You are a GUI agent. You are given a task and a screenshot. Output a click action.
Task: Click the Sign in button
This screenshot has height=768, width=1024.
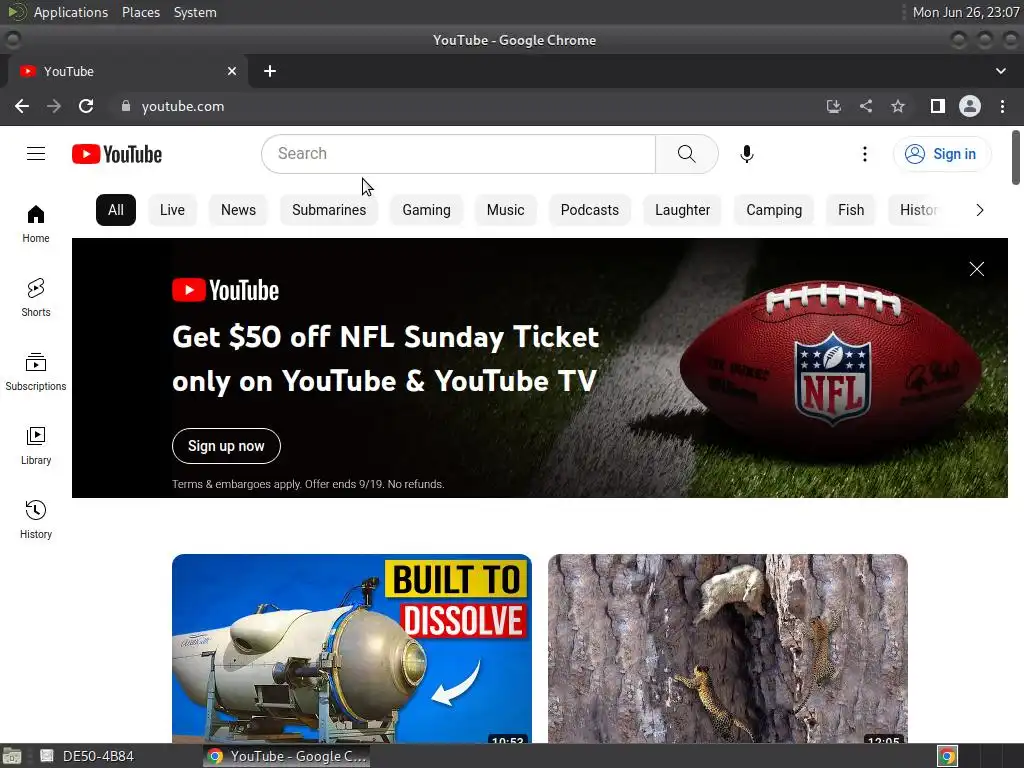click(942, 154)
